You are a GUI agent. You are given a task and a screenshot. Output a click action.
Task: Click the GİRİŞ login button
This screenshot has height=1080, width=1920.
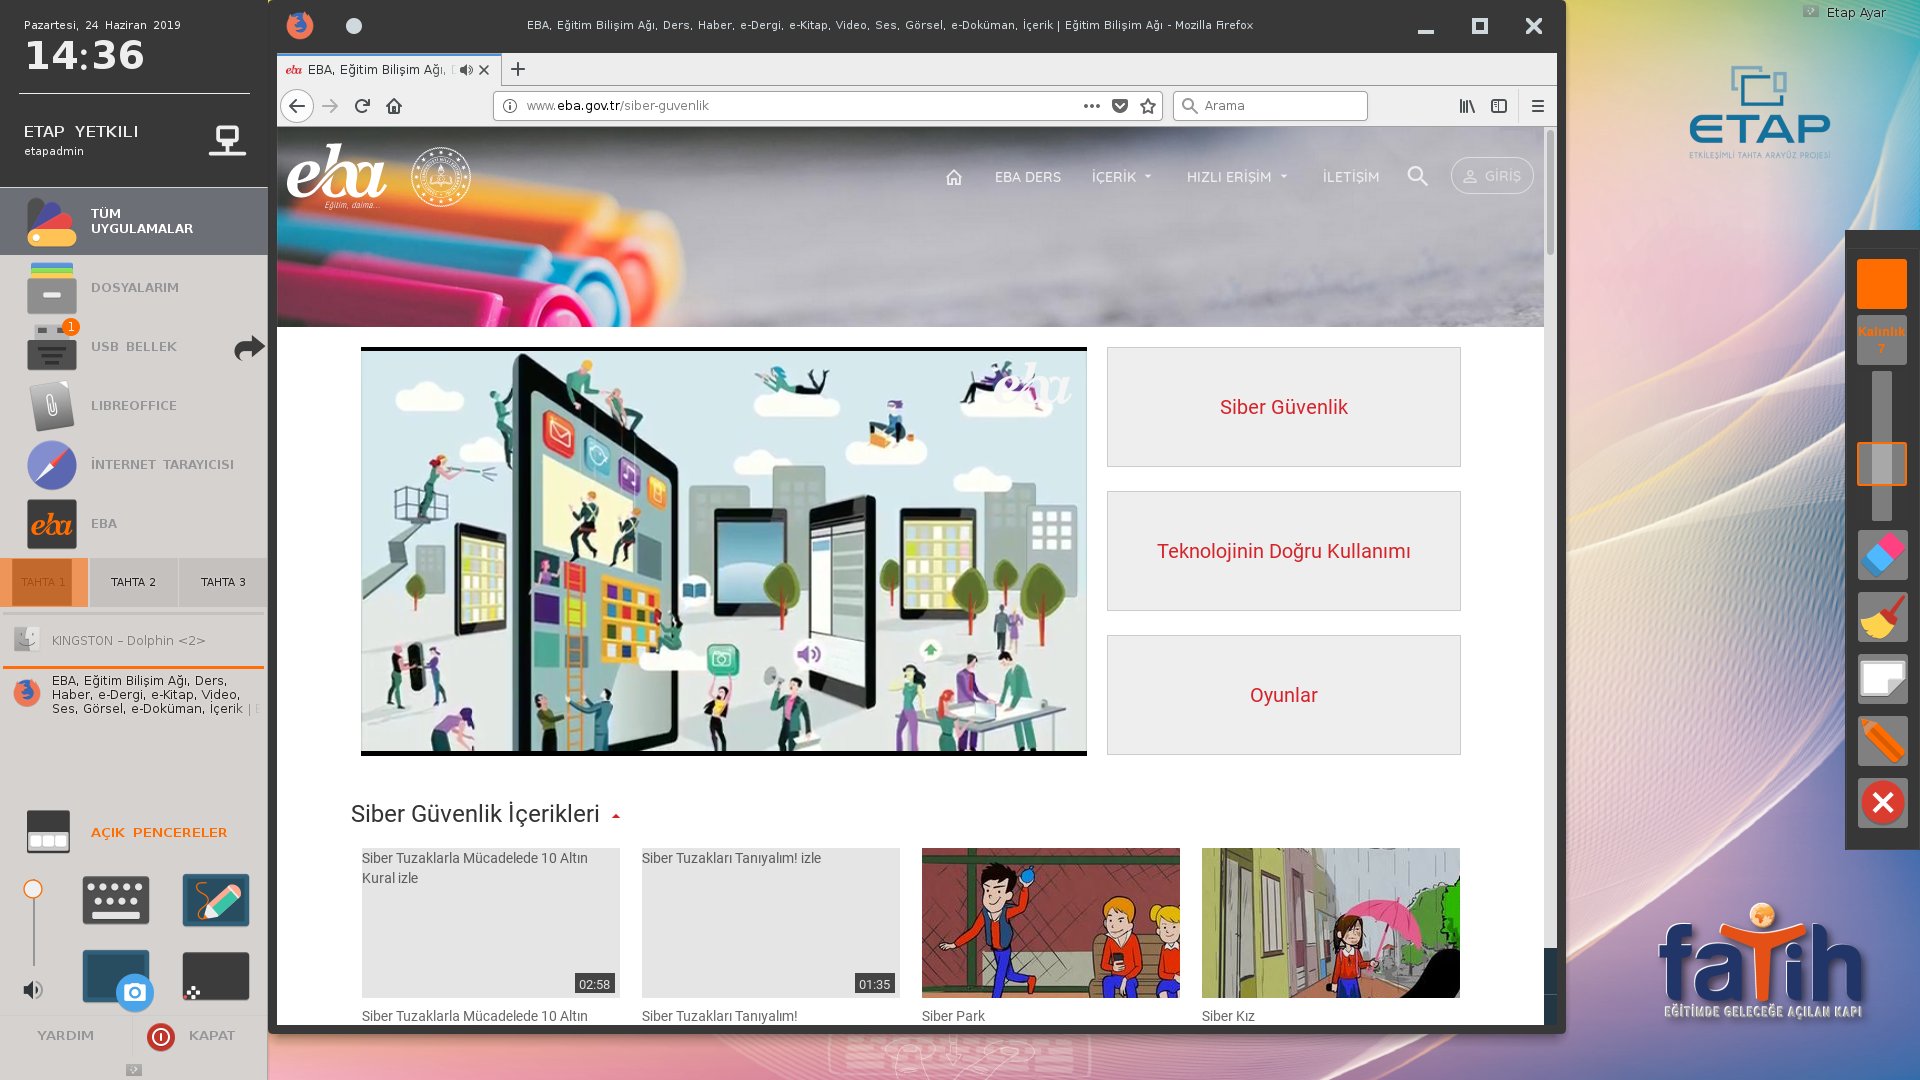[1491, 176]
